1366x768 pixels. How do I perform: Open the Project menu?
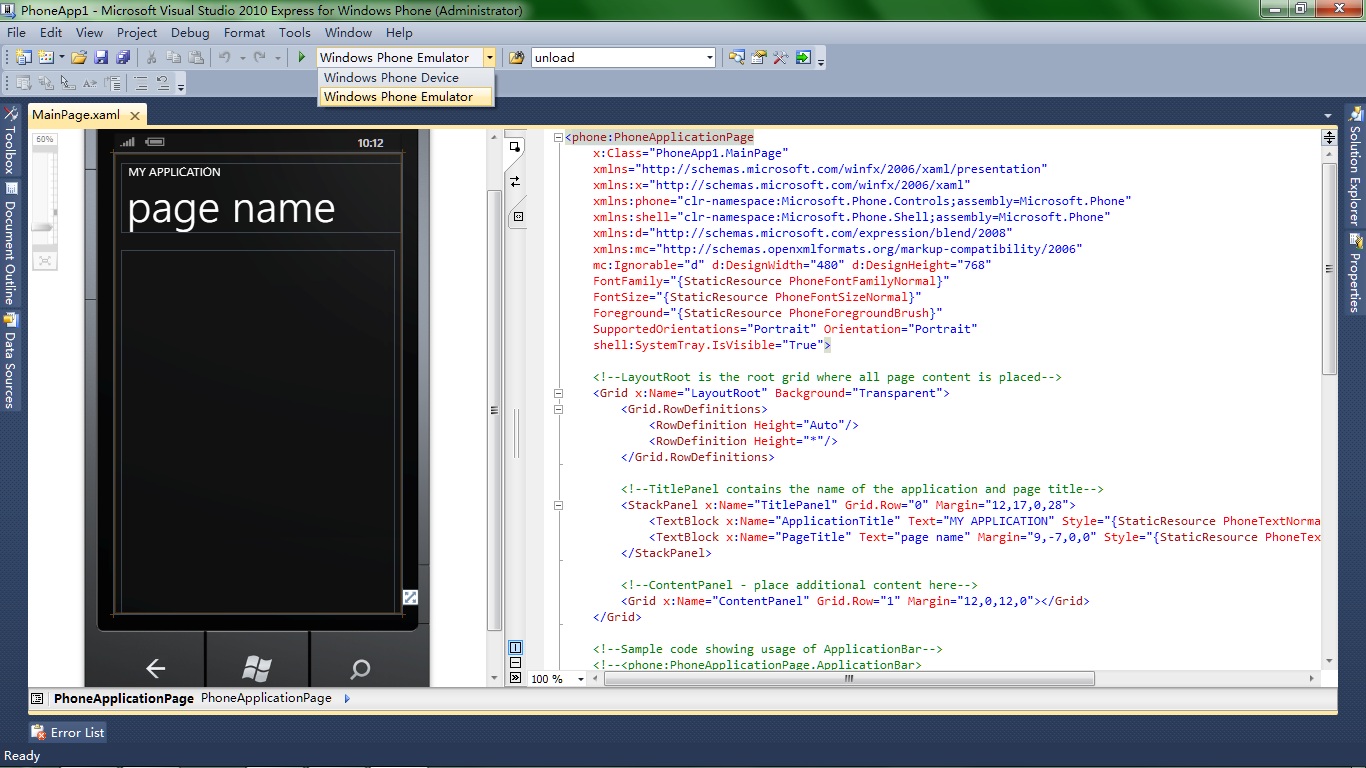point(137,32)
